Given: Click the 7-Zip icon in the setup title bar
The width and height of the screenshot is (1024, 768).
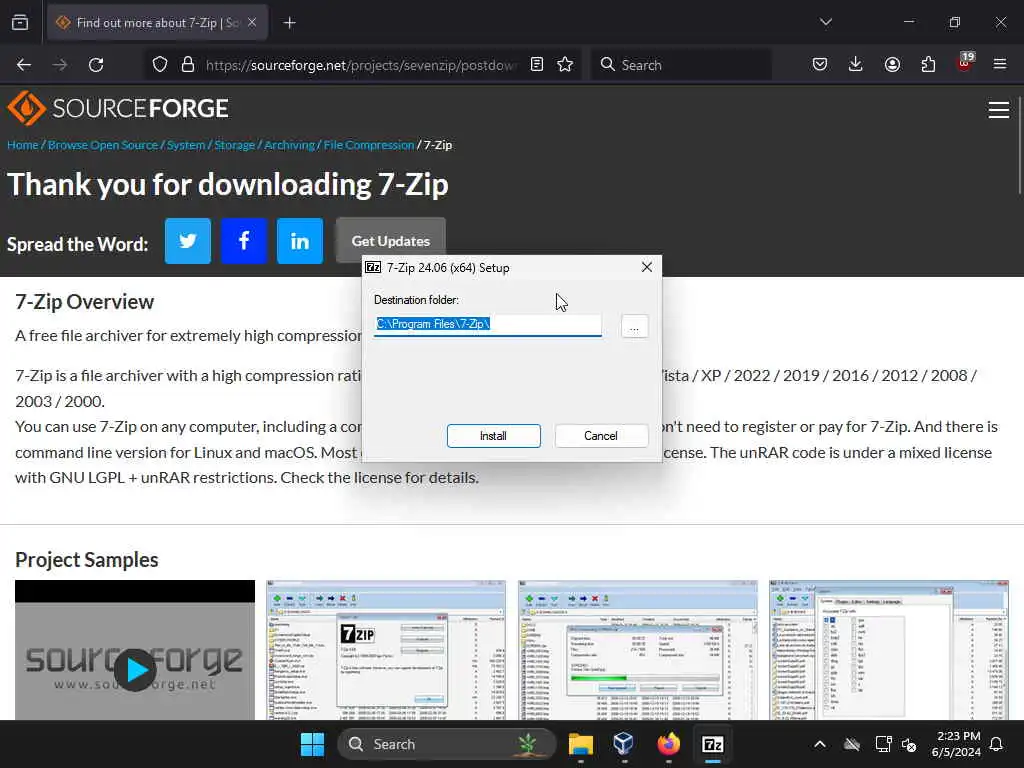Looking at the screenshot, I should [x=373, y=267].
